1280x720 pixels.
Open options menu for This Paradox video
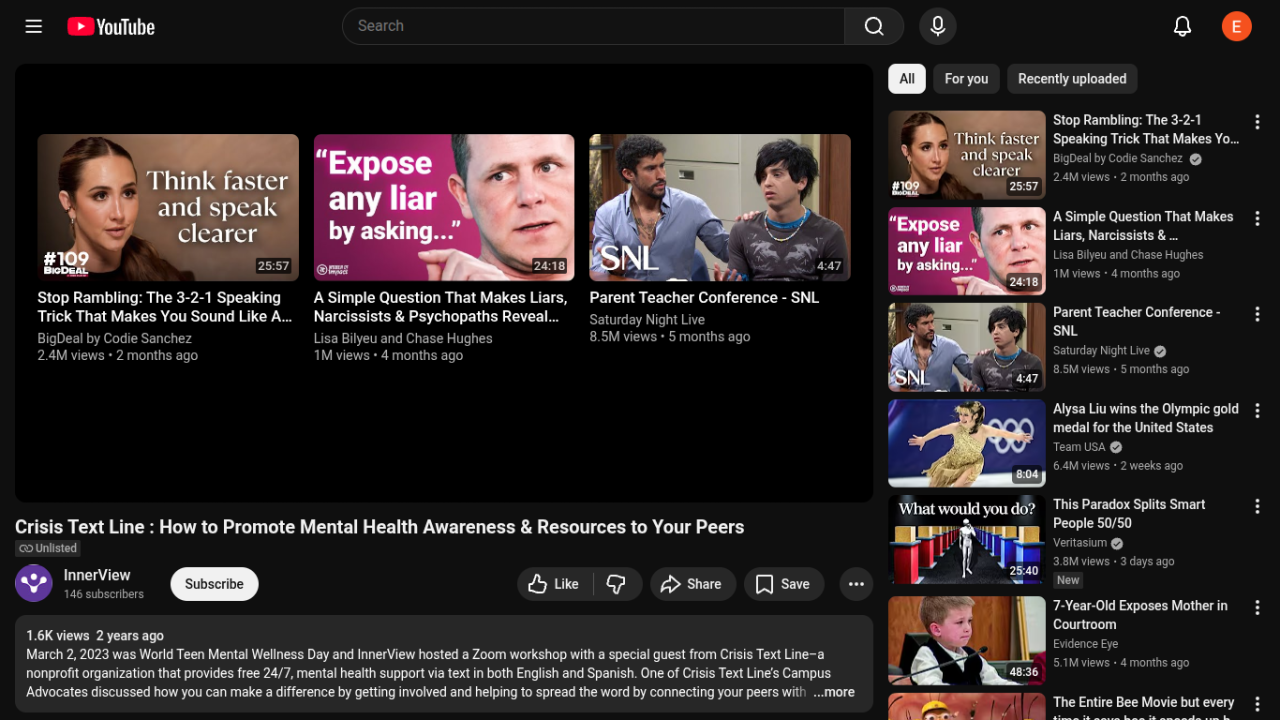click(1258, 506)
